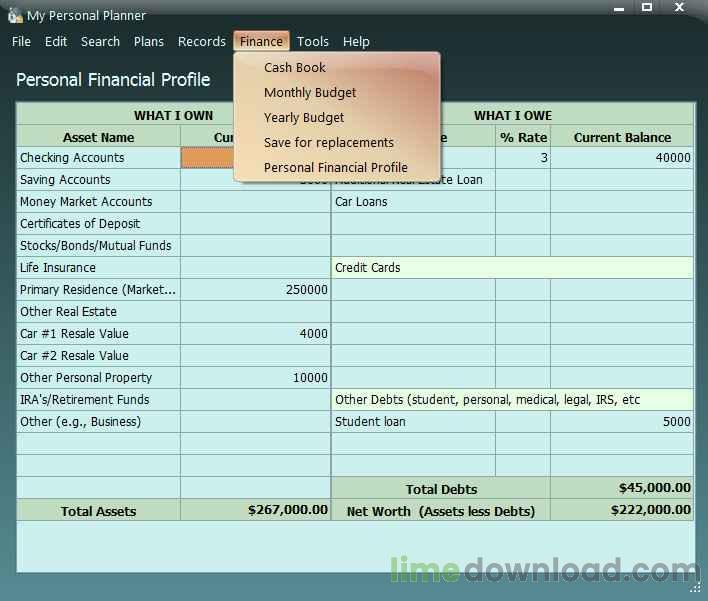Click the Saving Accounts asset row
Image resolution: width=708 pixels, height=601 pixels.
pos(98,180)
